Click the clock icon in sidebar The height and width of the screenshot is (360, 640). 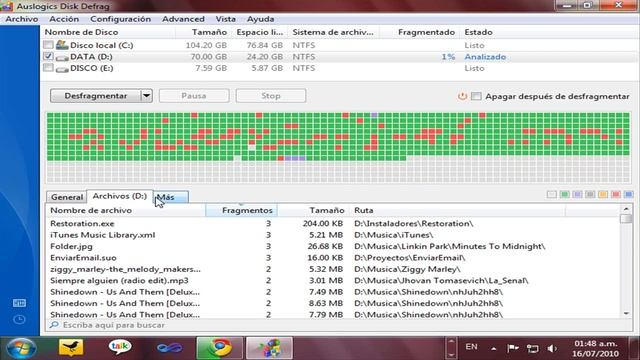coord(19,320)
